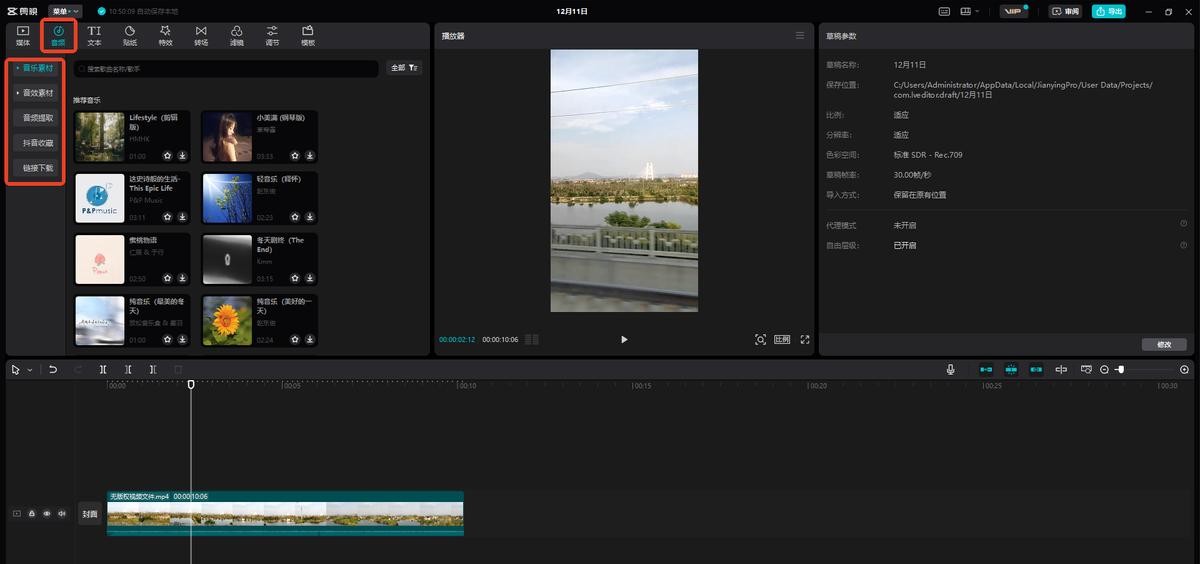Click the timeline zoom-in plus icon
This screenshot has height=564, width=1200.
[1184, 370]
